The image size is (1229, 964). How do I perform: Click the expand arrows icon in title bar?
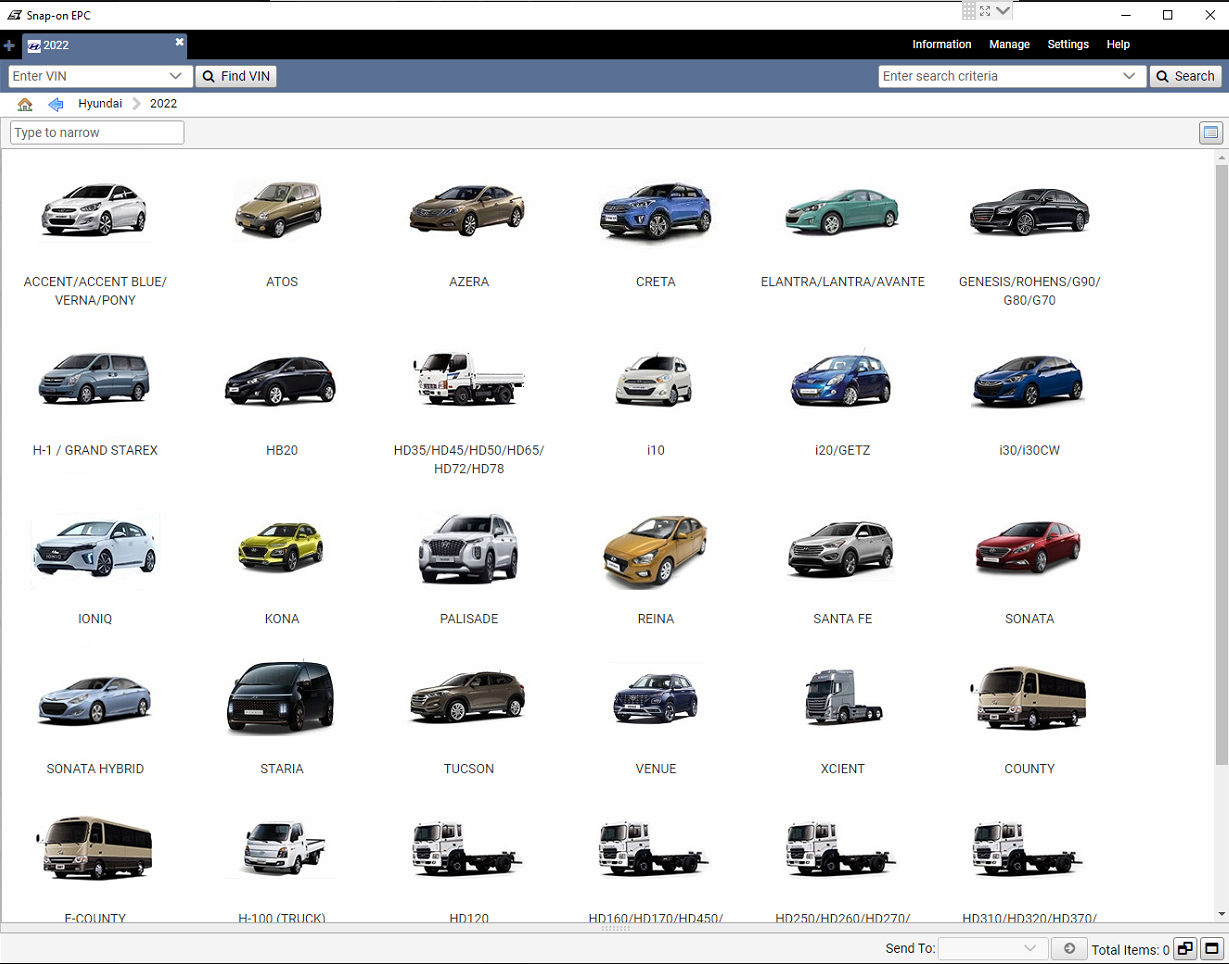[x=985, y=11]
